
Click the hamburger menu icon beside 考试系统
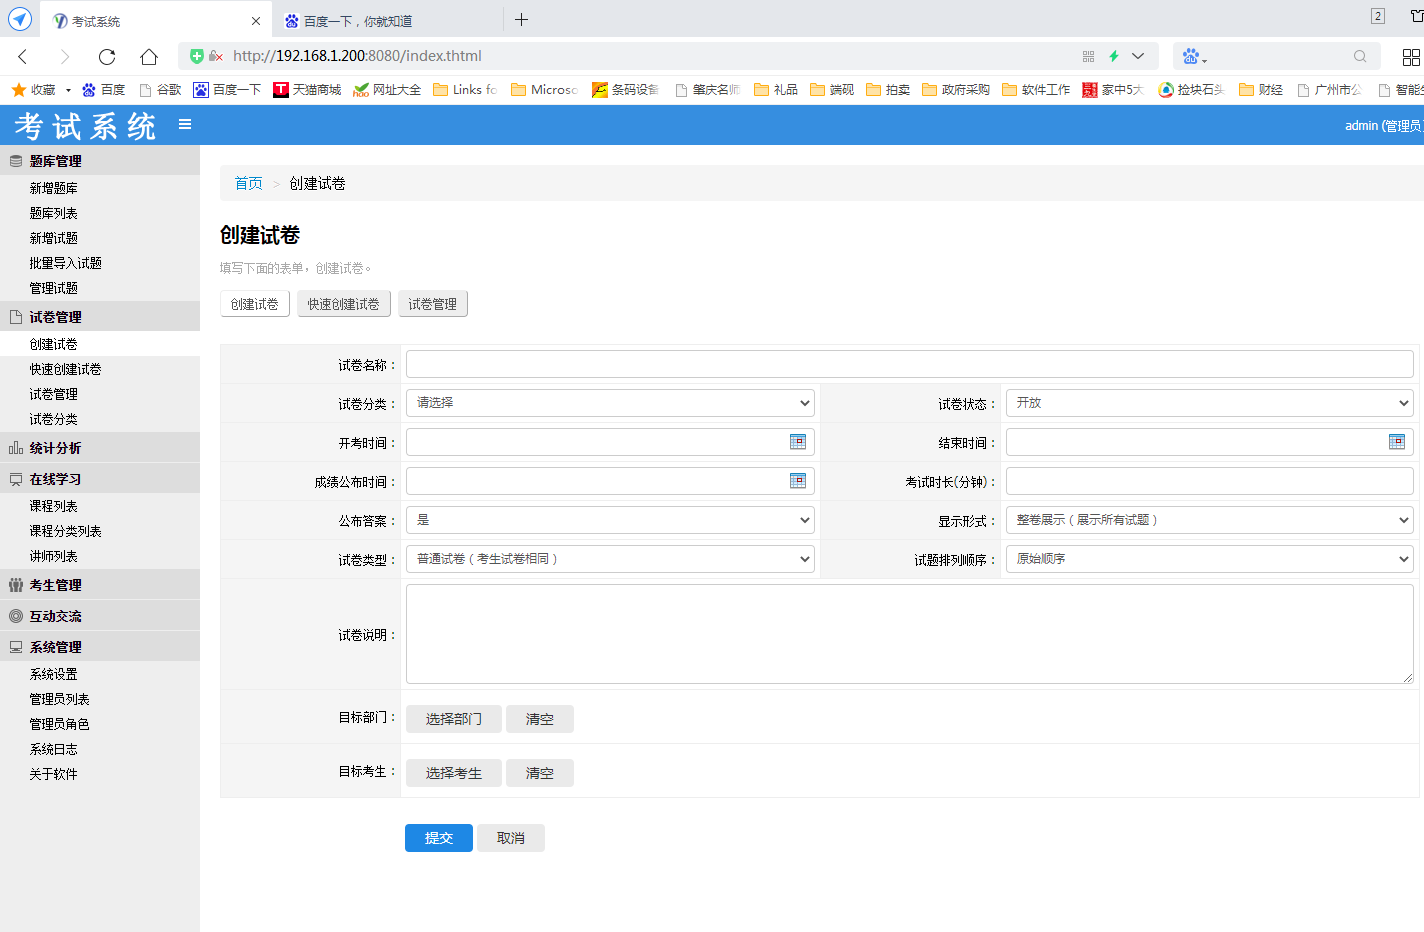(185, 124)
